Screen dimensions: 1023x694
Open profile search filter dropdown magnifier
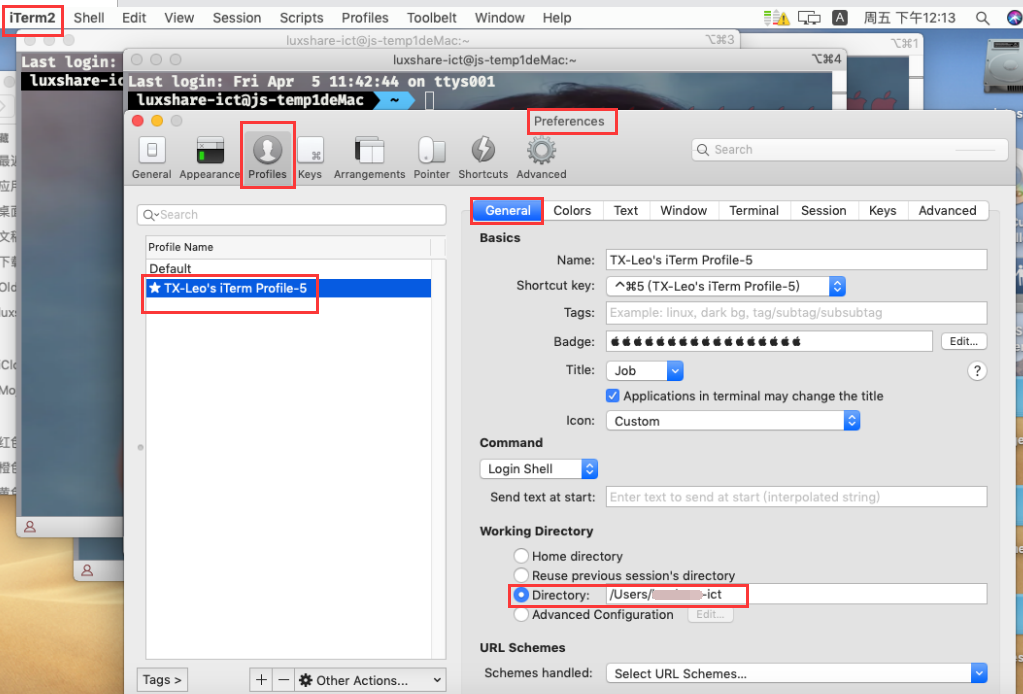pos(151,215)
